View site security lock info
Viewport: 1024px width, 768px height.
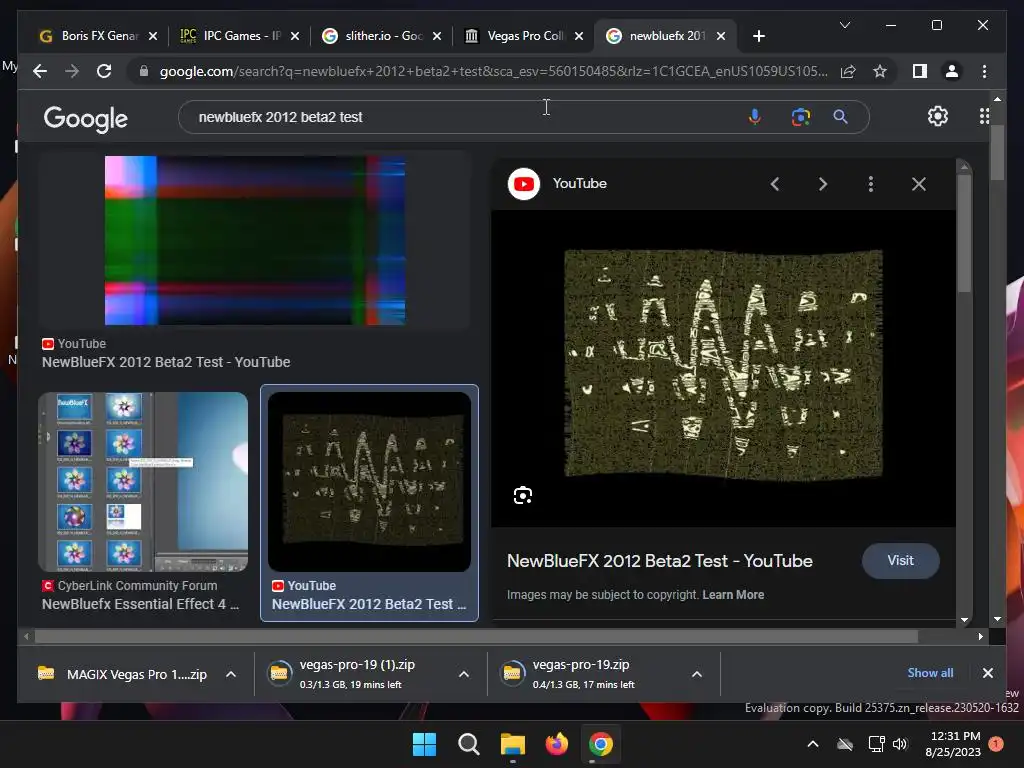click(x=144, y=71)
